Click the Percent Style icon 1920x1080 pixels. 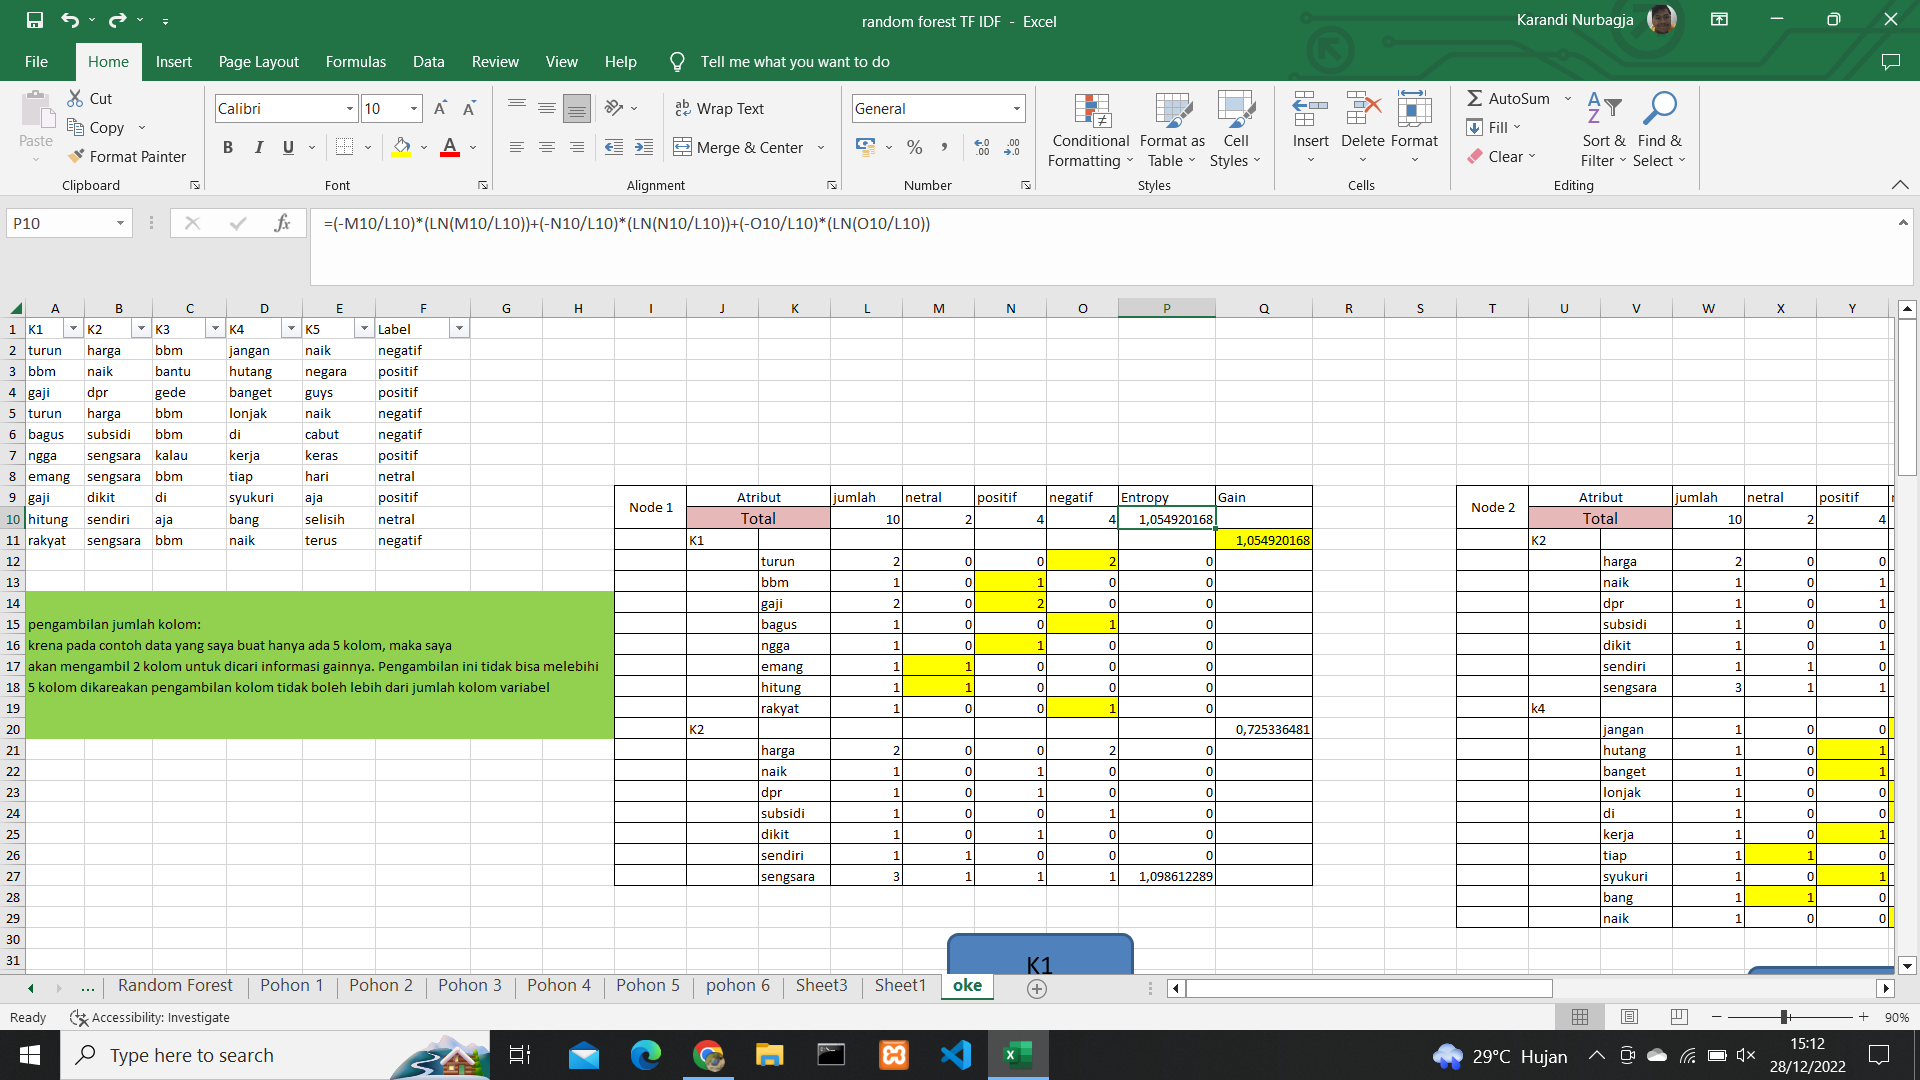914,147
